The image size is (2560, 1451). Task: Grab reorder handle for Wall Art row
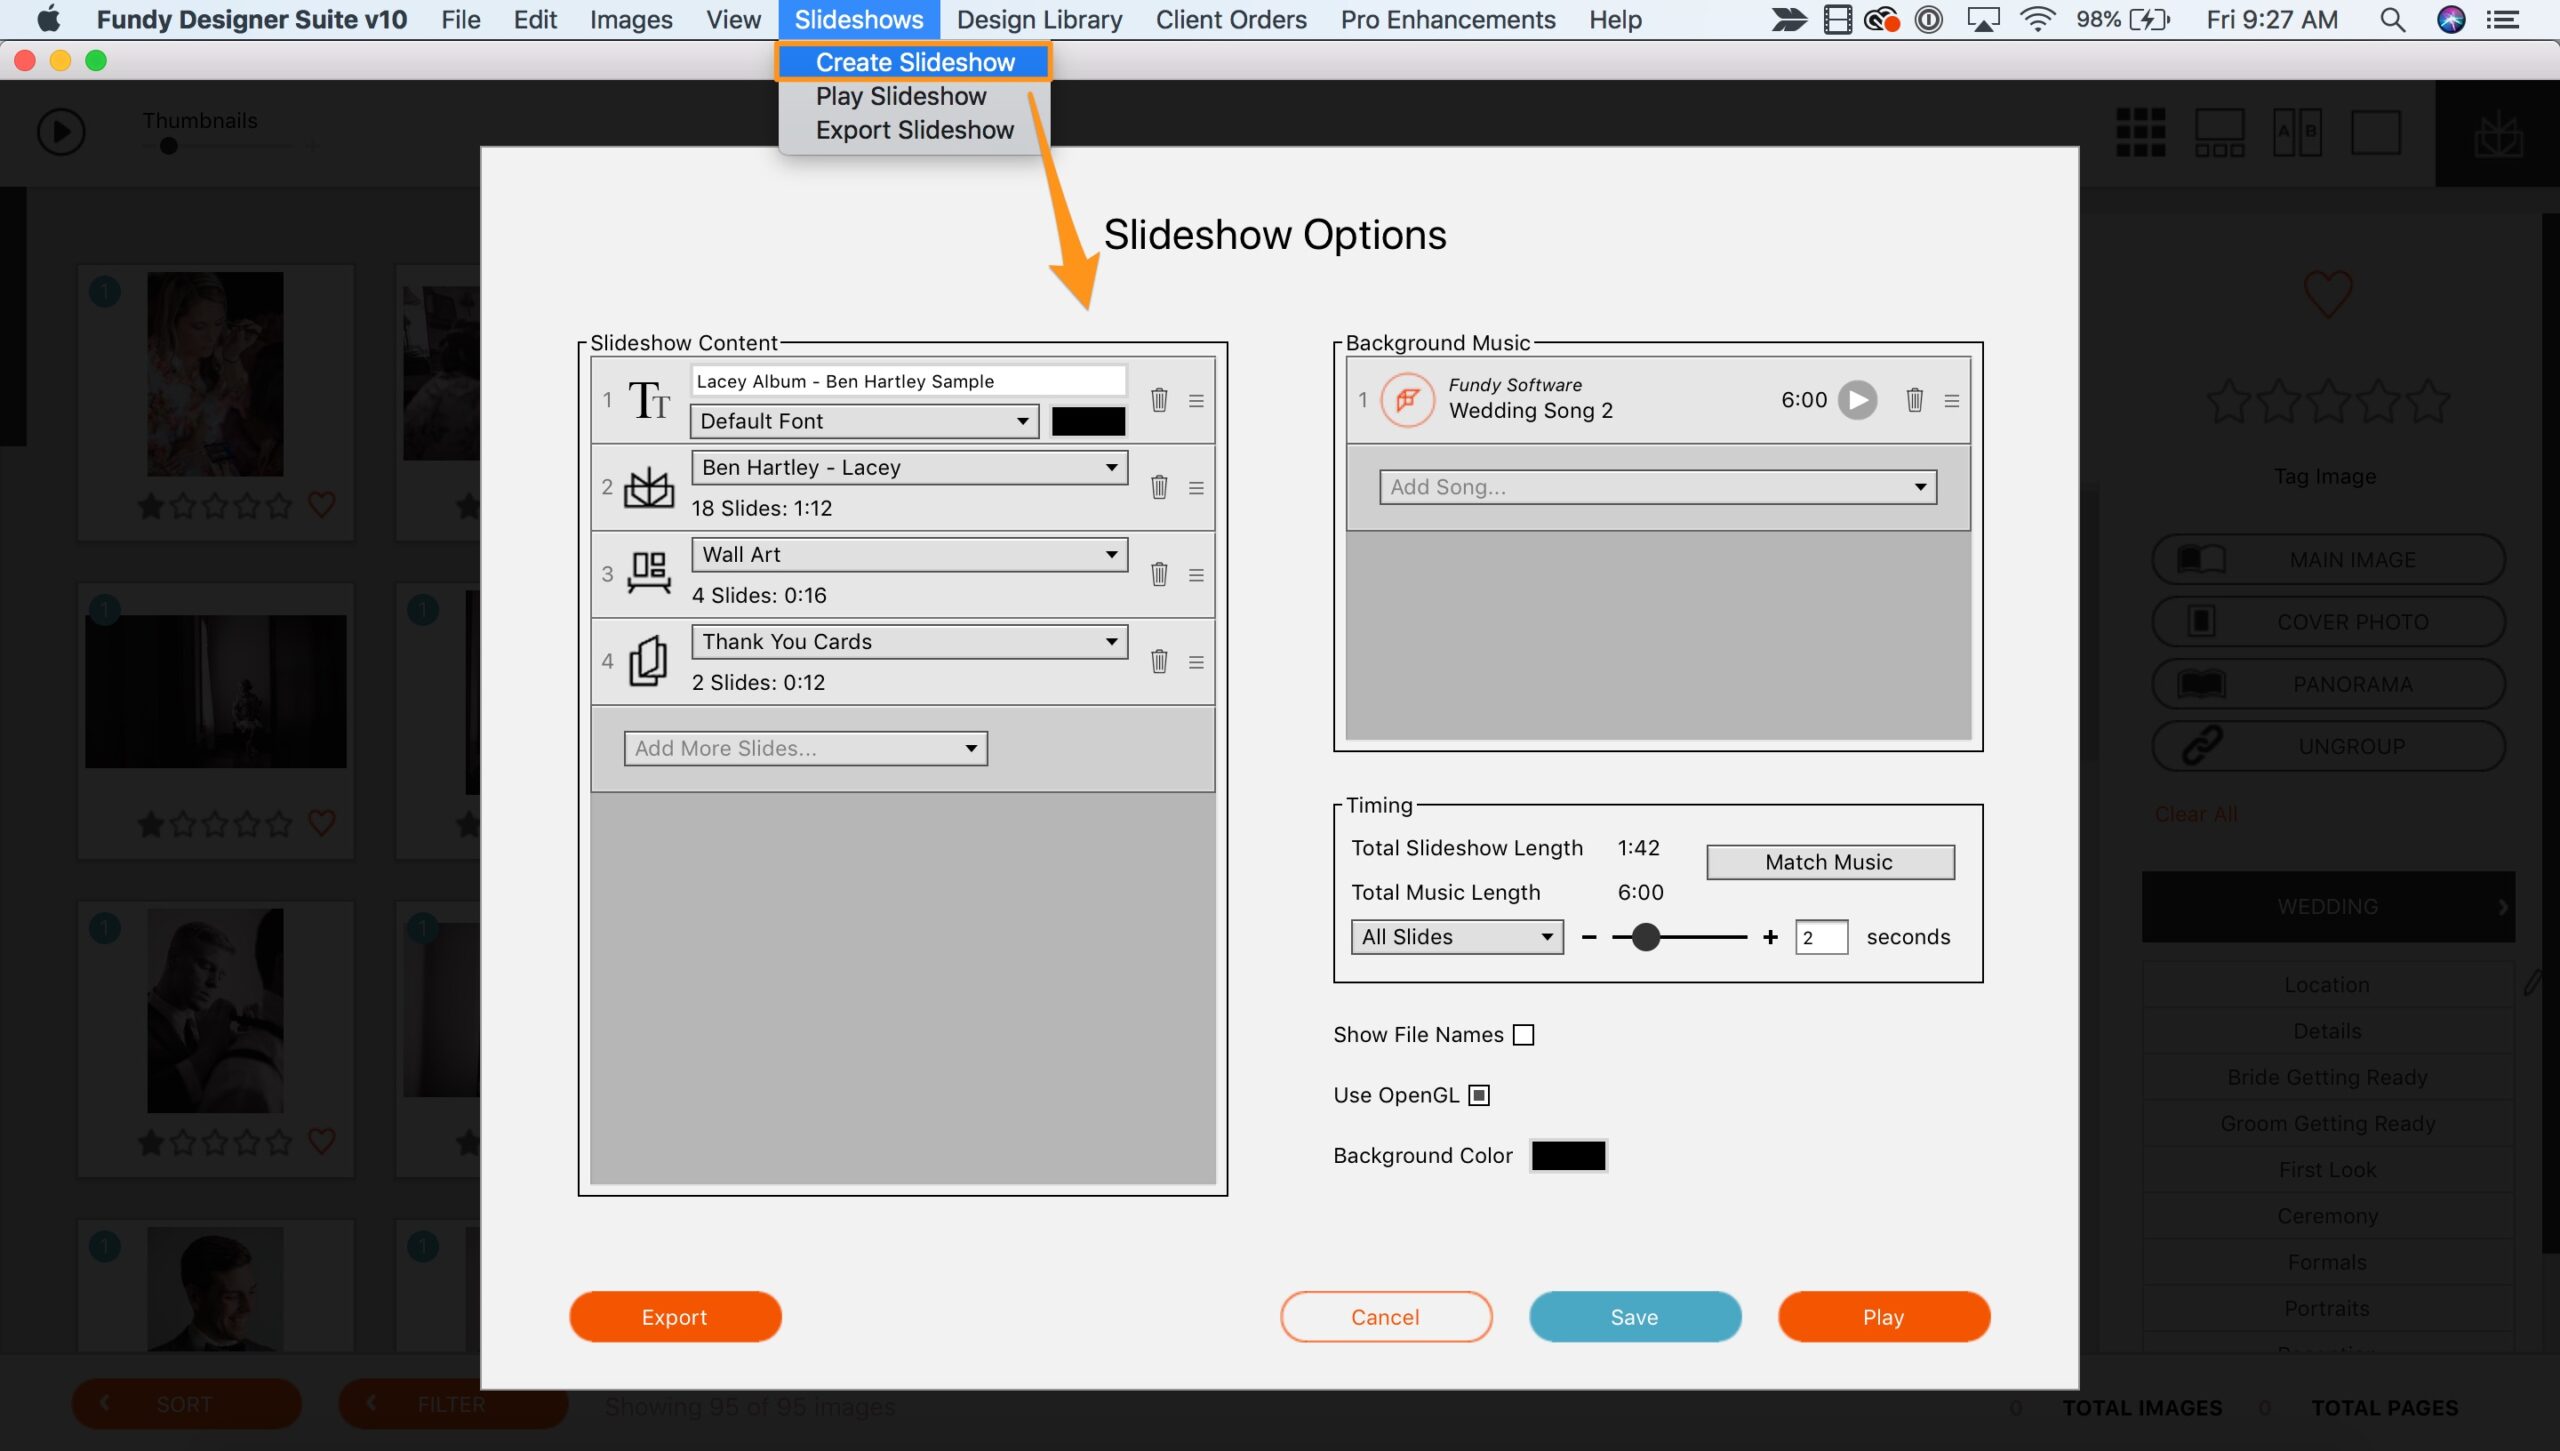[x=1196, y=575]
